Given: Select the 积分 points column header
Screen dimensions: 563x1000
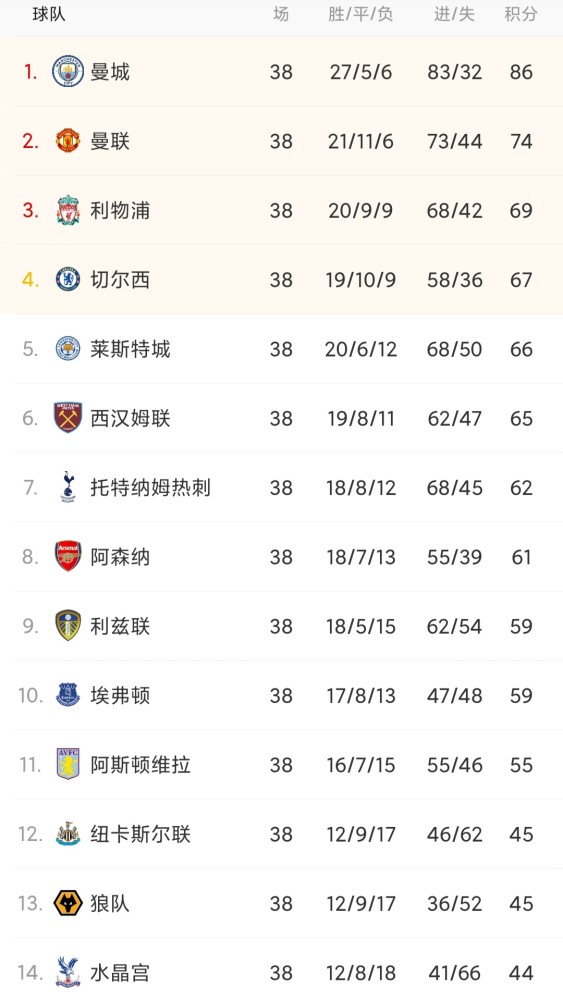Looking at the screenshot, I should [521, 14].
